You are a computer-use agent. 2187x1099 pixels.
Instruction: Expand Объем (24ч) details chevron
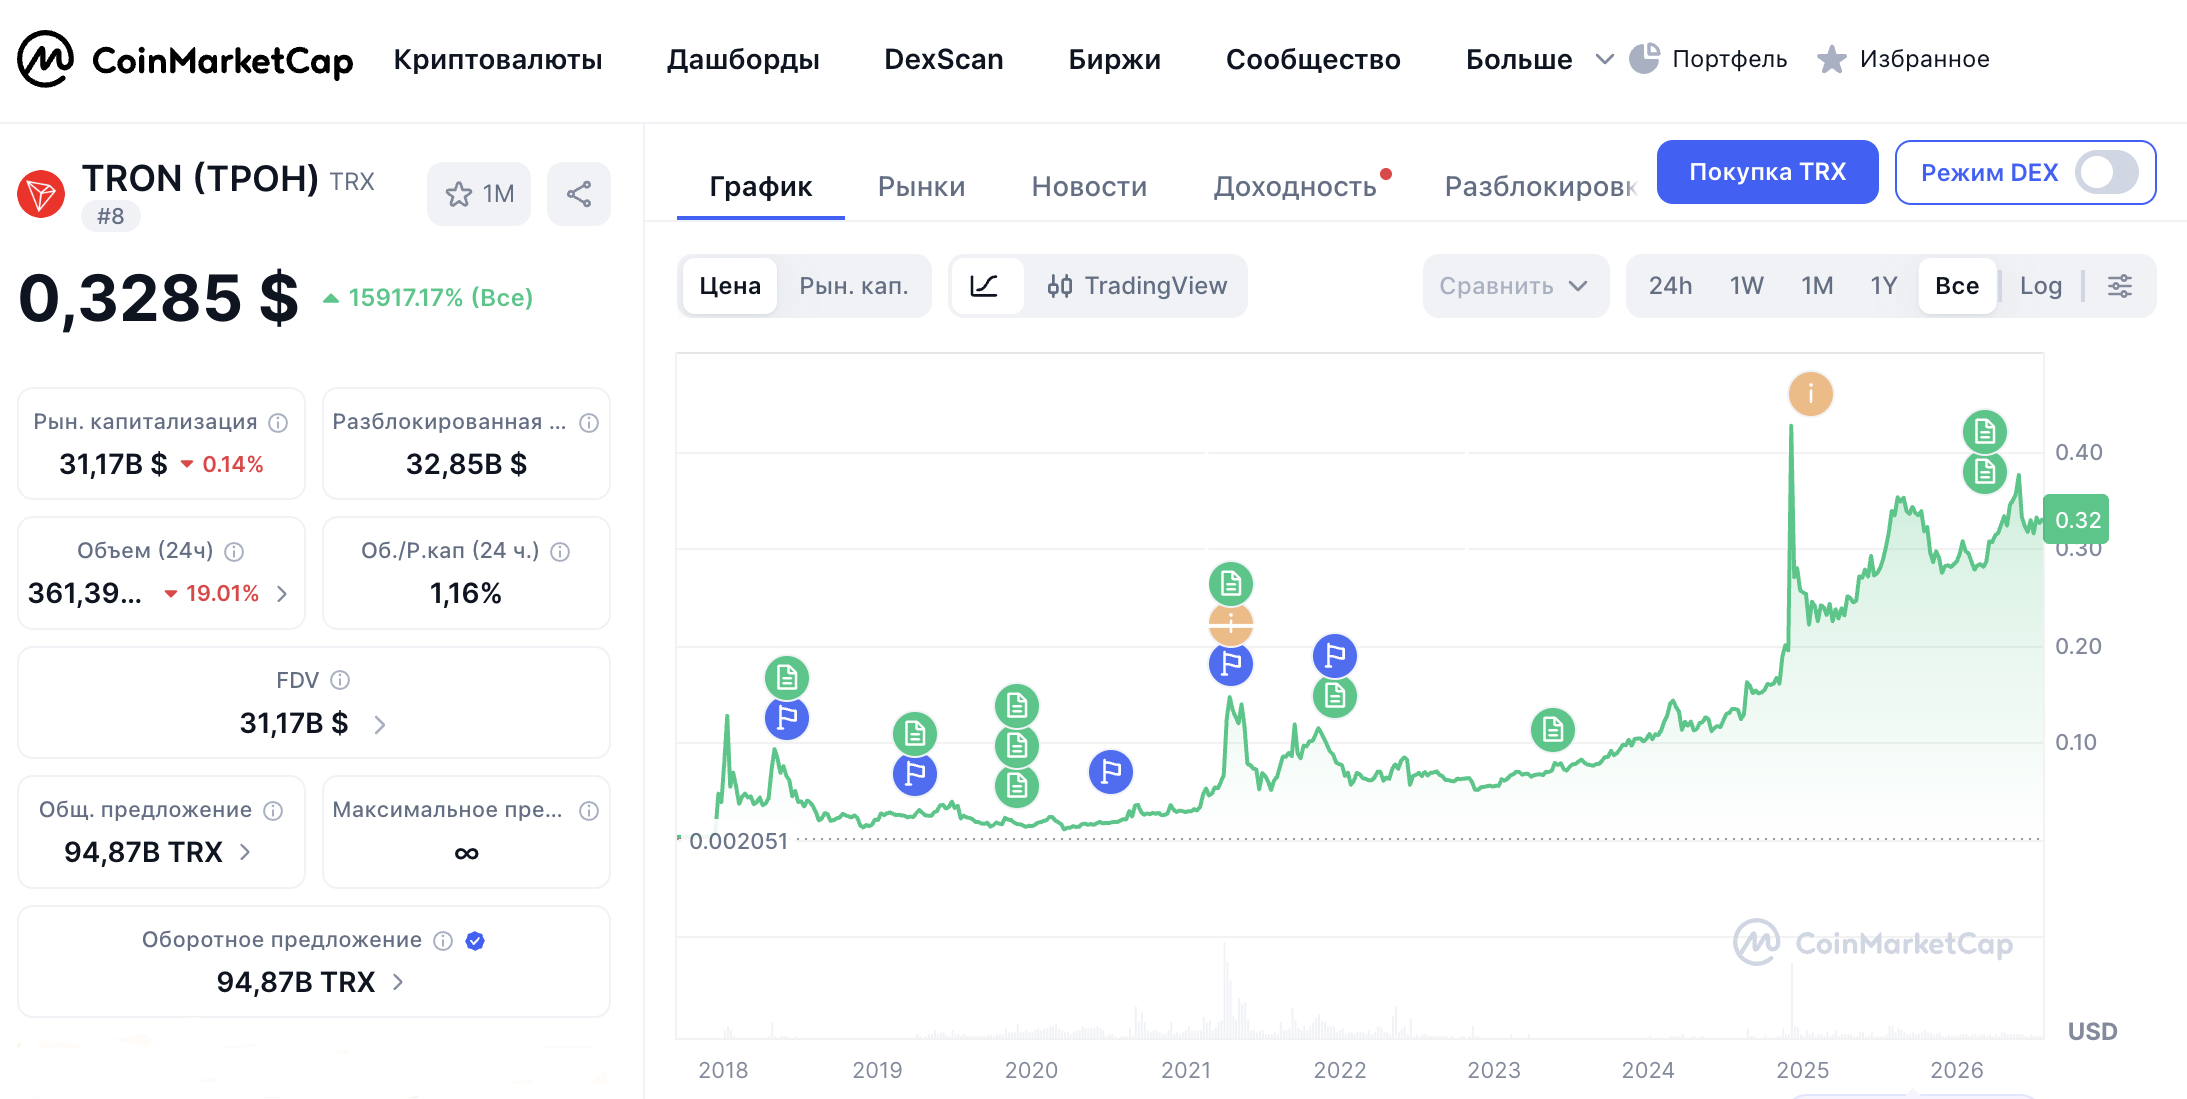(x=282, y=594)
